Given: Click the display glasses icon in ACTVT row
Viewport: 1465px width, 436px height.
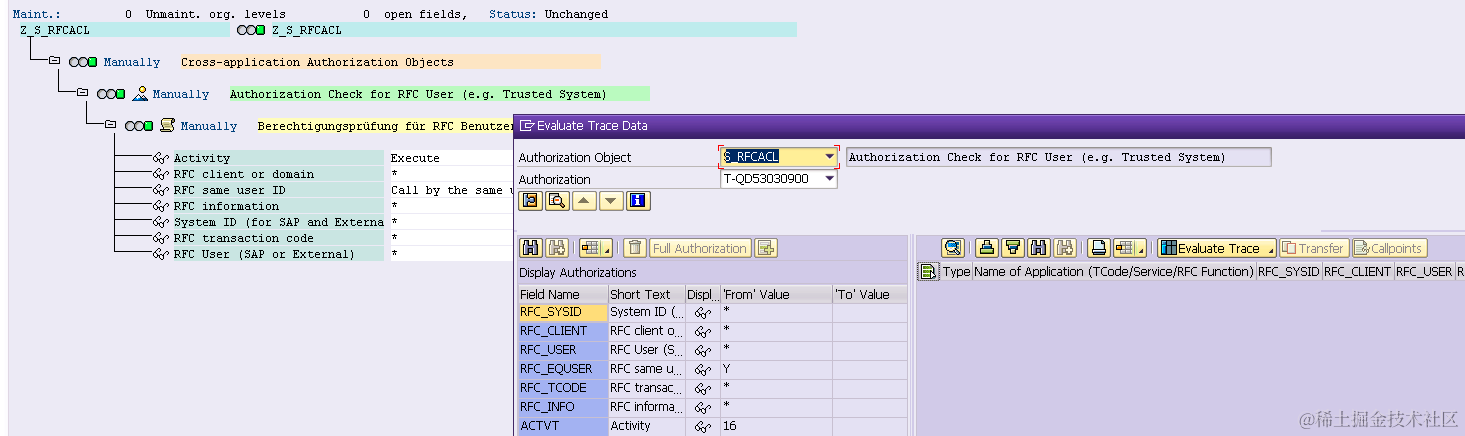Looking at the screenshot, I should [703, 426].
